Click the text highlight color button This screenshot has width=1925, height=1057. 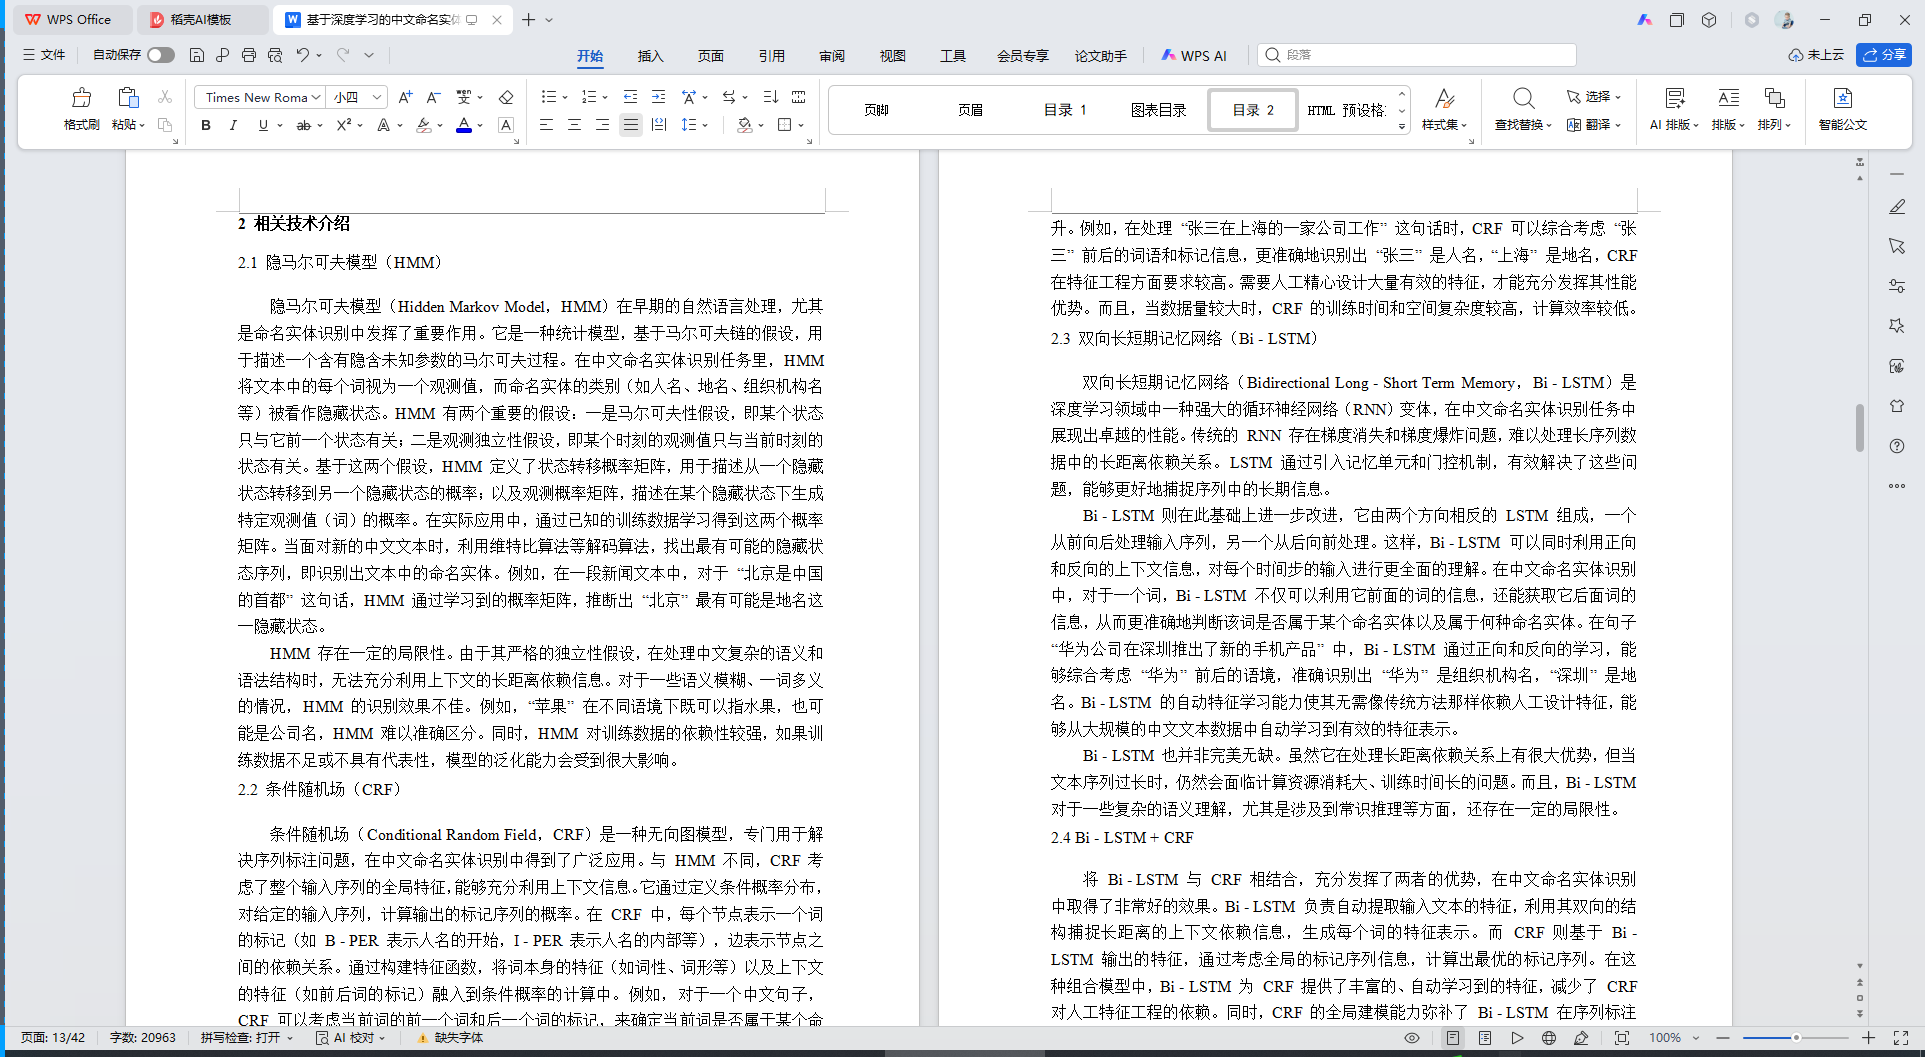tap(423, 125)
